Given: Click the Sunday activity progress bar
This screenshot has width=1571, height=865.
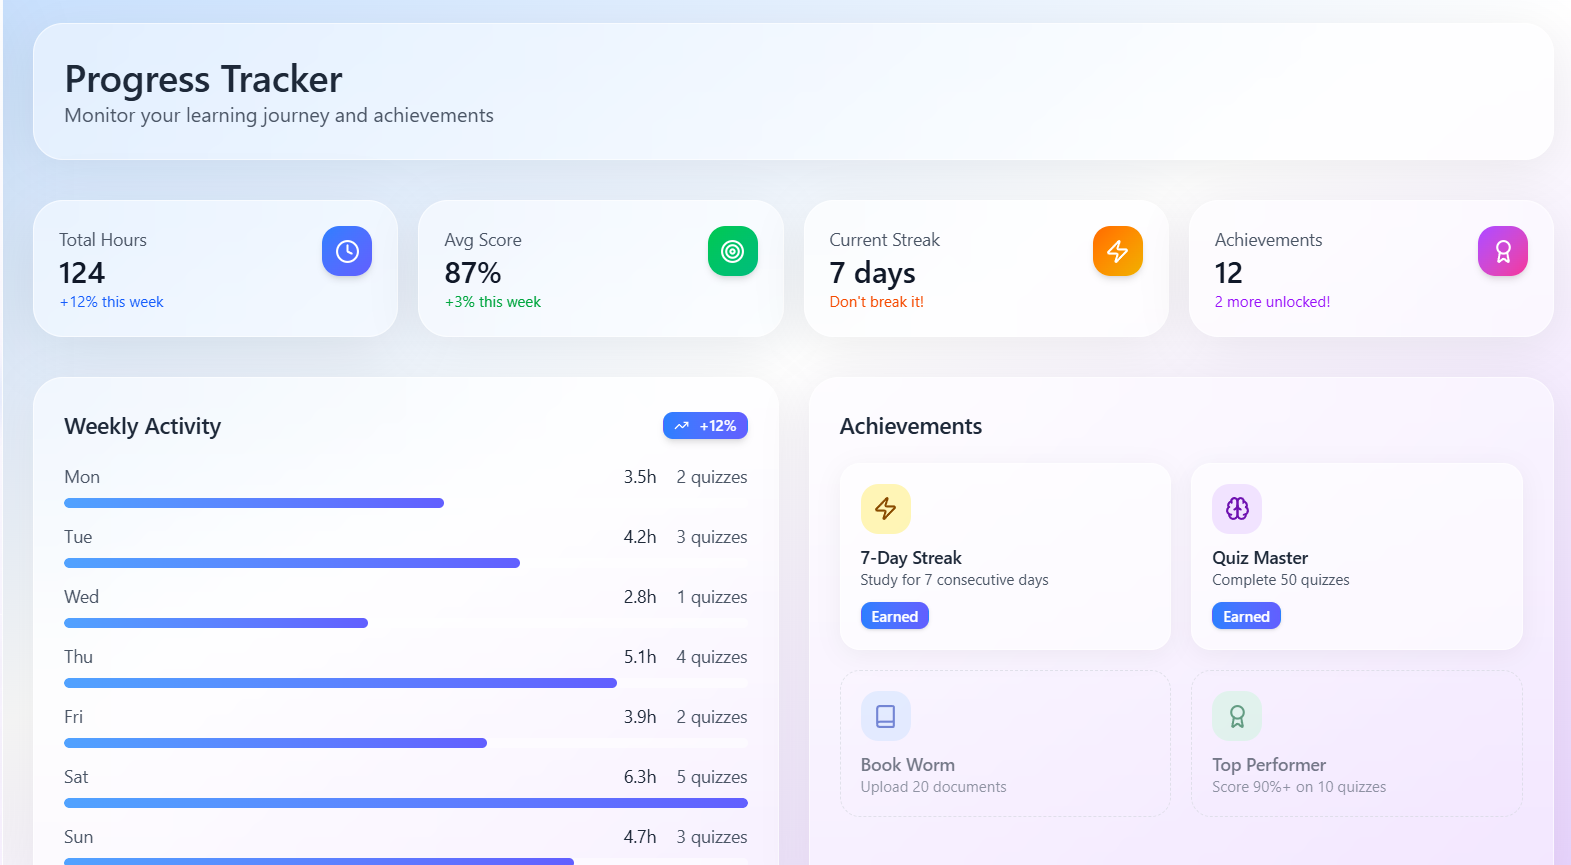Looking at the screenshot, I should (x=406, y=861).
